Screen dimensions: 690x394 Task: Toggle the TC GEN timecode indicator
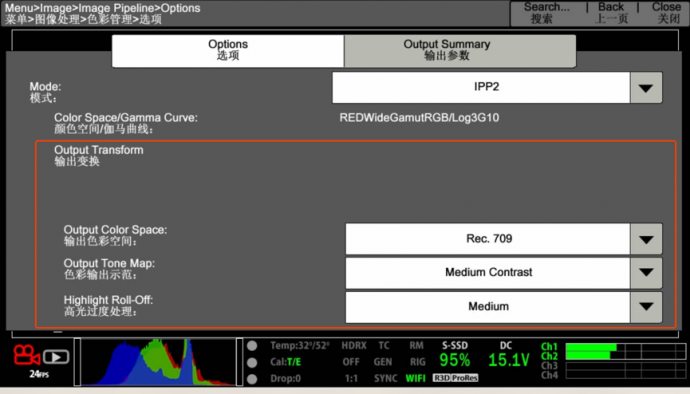coord(383,354)
